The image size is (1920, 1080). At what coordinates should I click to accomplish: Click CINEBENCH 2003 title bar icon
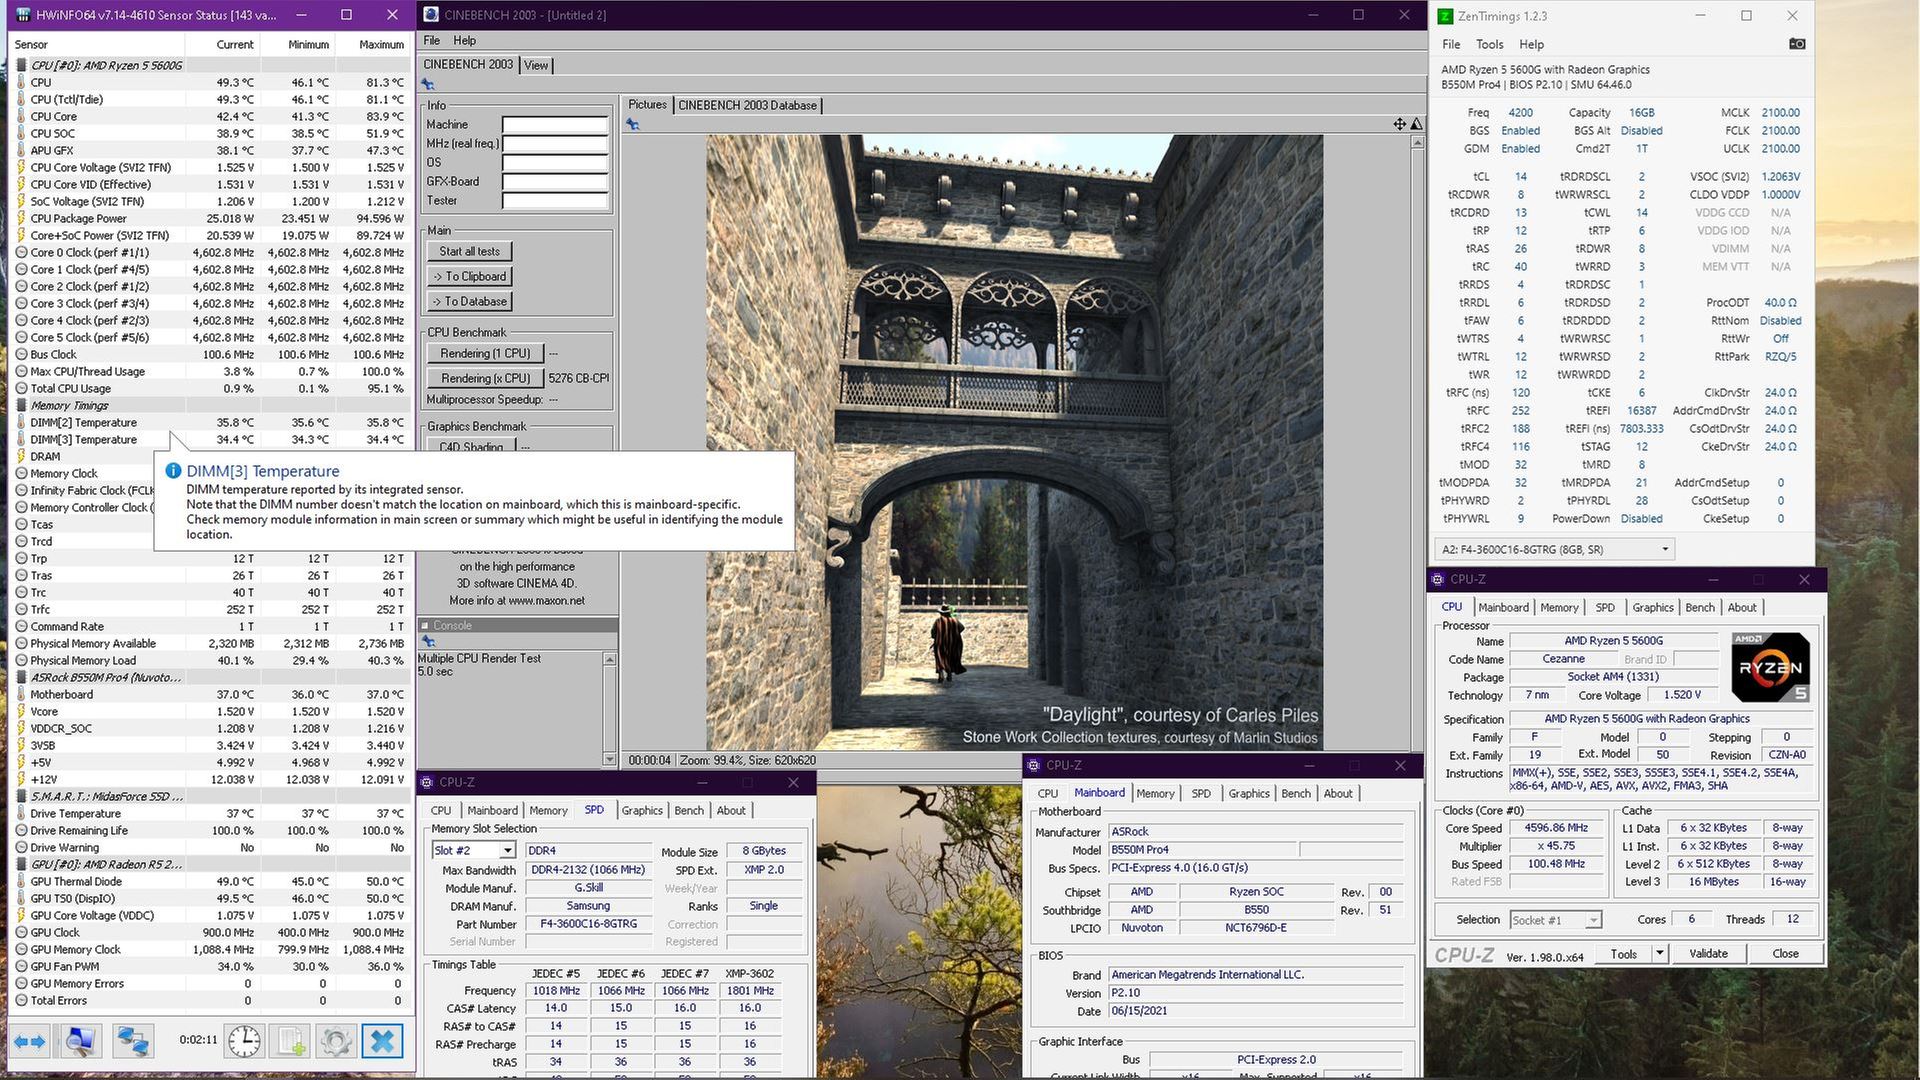tap(430, 15)
